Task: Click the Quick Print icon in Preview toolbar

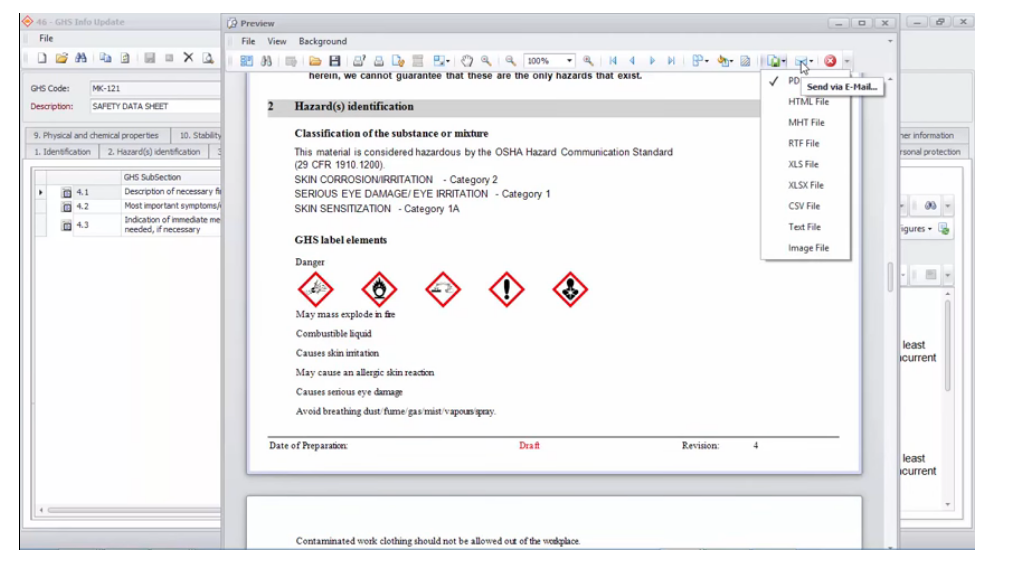Action: pos(379,61)
